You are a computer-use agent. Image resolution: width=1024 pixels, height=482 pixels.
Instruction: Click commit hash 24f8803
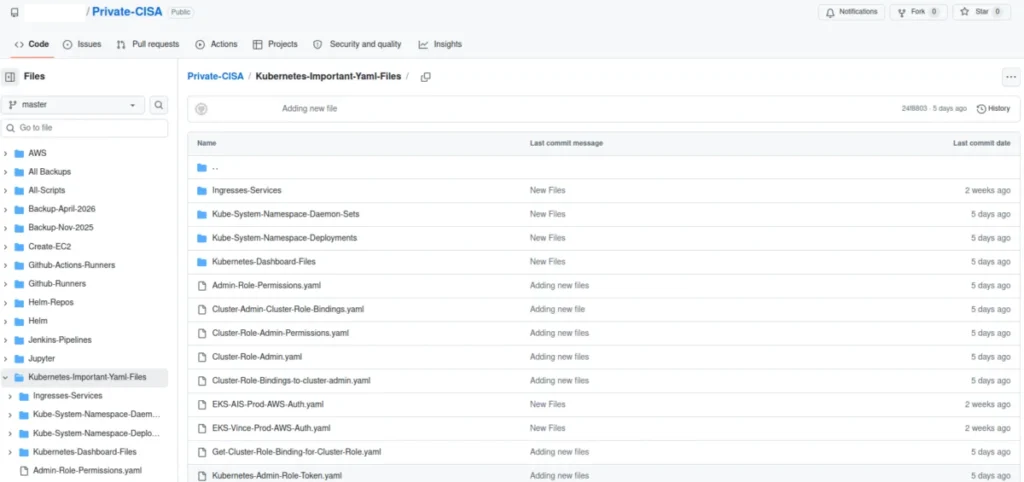click(x=913, y=108)
